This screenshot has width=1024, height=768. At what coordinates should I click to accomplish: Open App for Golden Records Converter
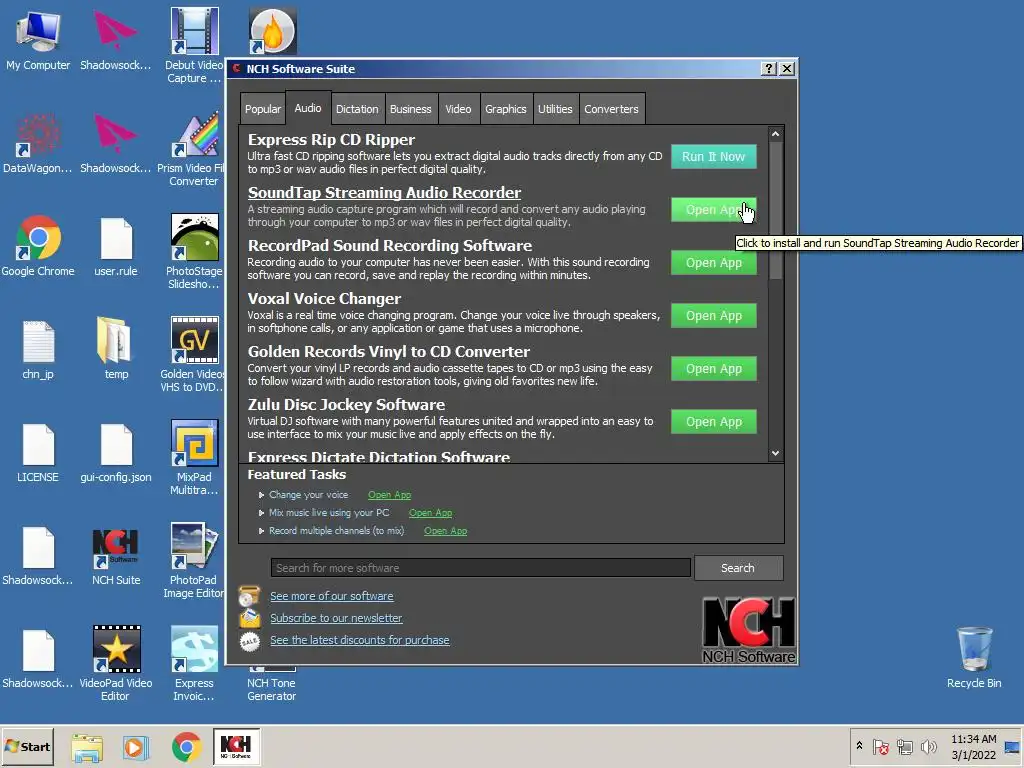point(714,368)
